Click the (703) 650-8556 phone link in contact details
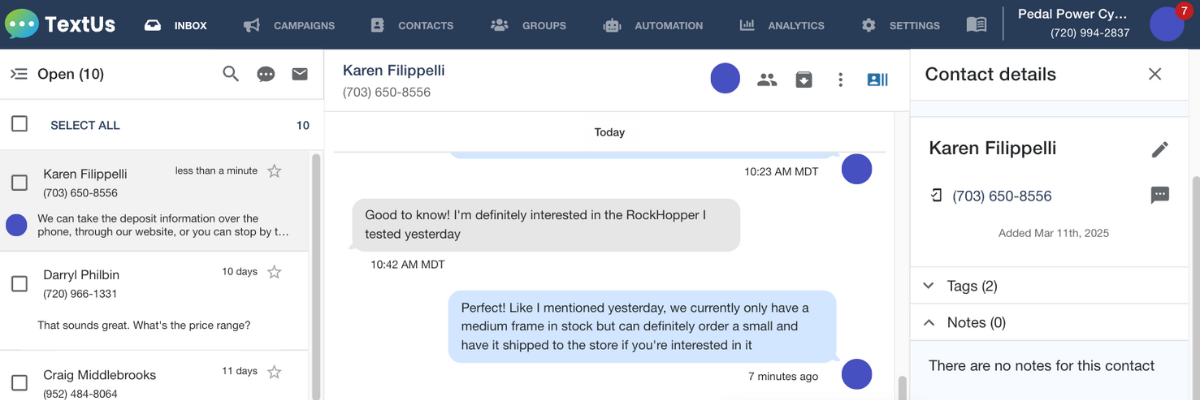The image size is (1200, 400). coord(1002,196)
